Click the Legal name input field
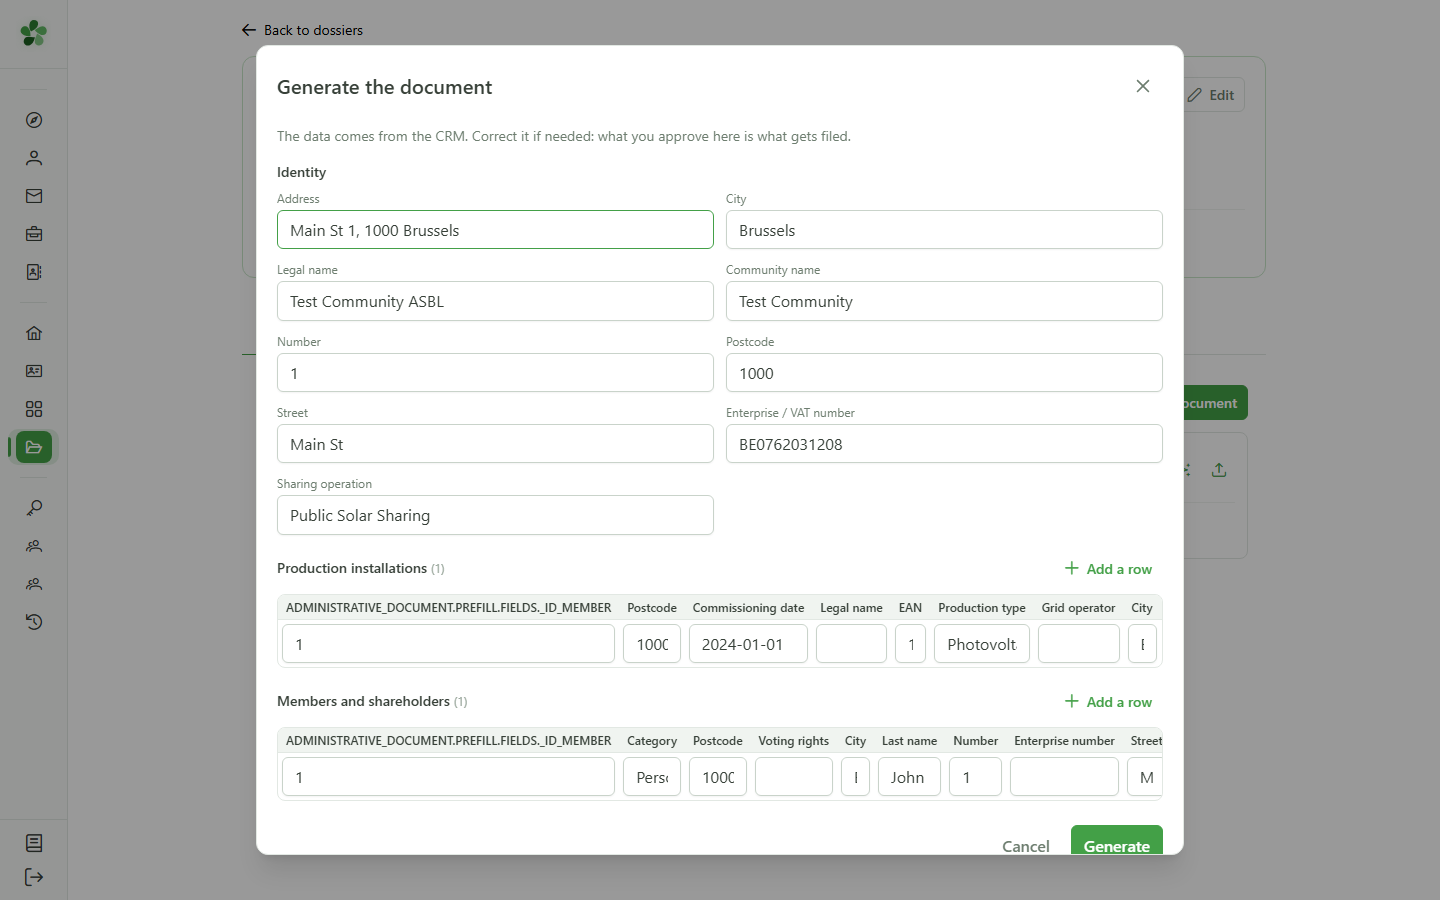 click(x=495, y=301)
